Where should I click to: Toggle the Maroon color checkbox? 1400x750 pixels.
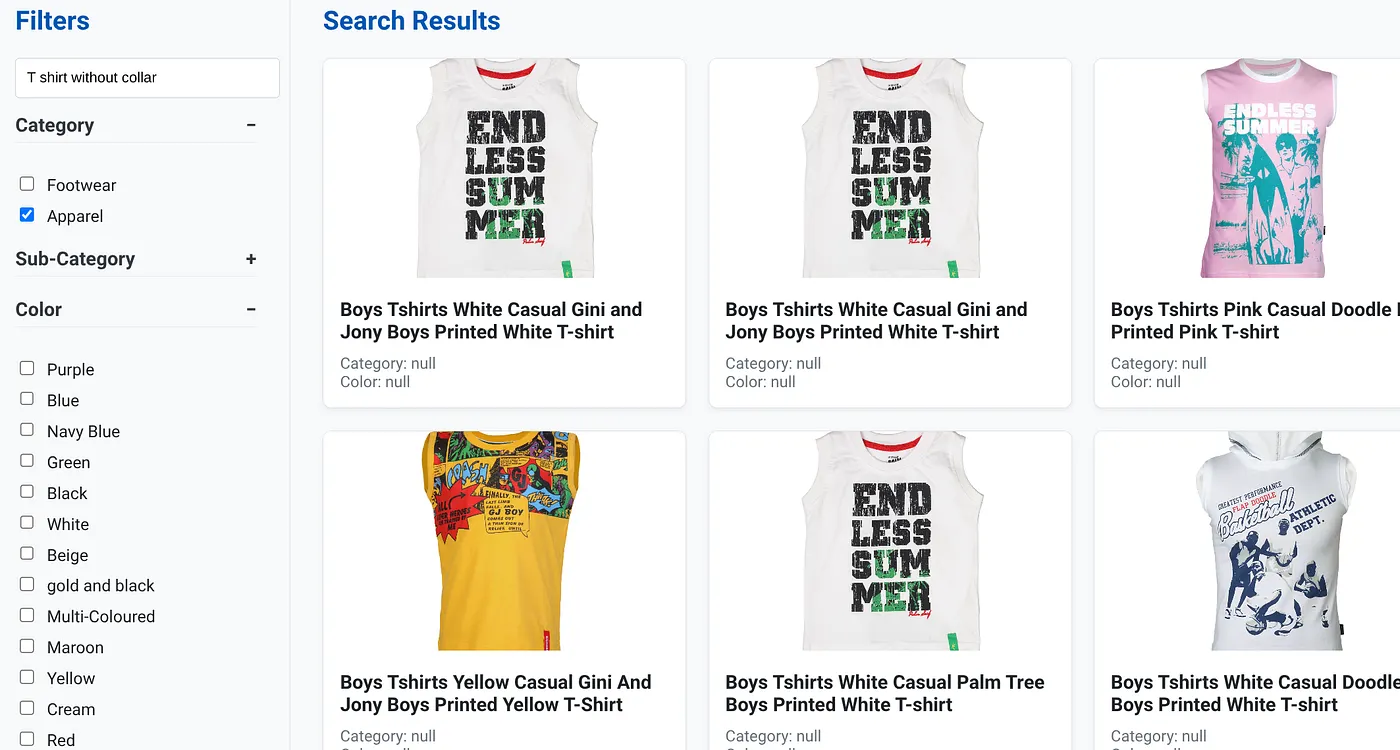coord(27,646)
